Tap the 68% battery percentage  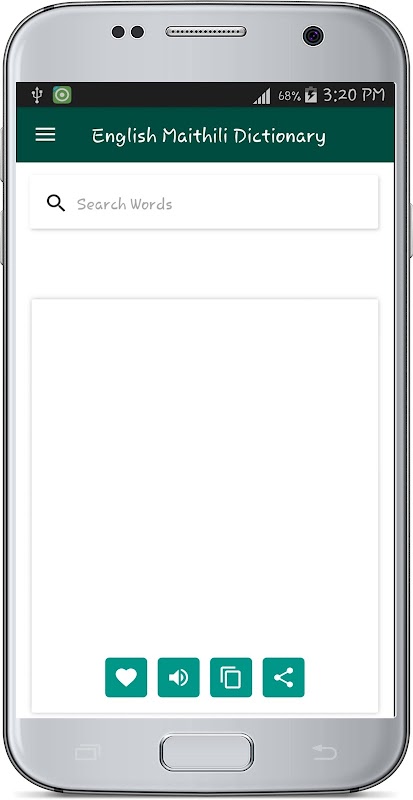289,95
